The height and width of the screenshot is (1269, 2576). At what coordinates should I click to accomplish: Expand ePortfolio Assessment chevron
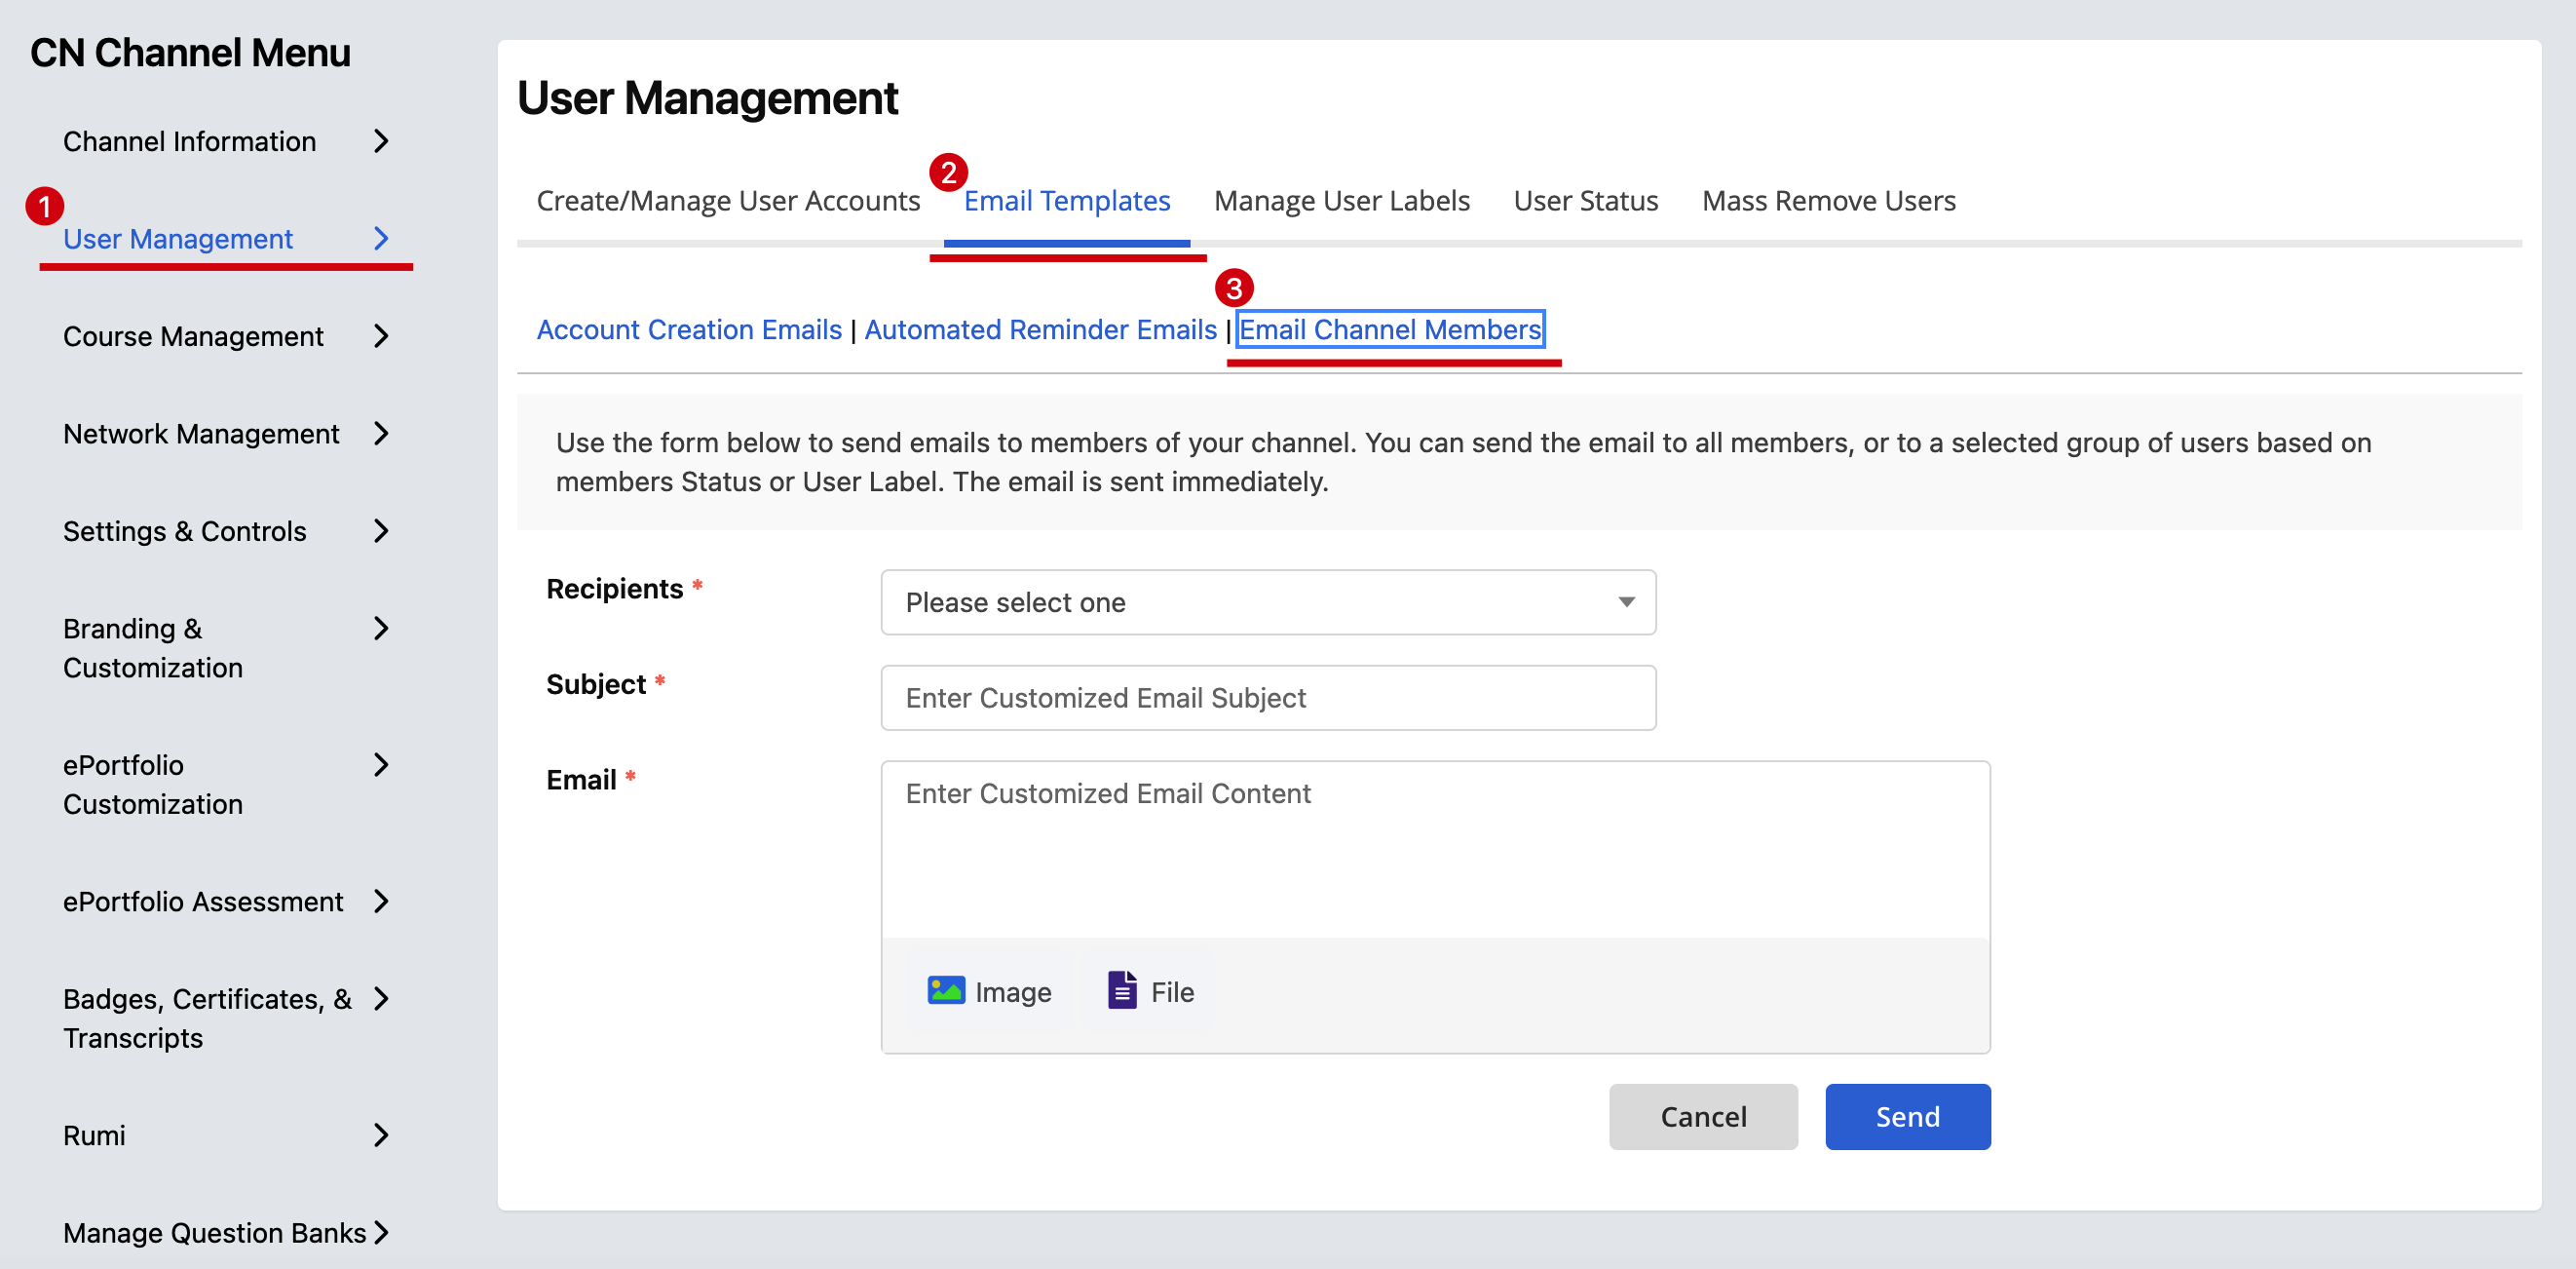click(x=381, y=901)
